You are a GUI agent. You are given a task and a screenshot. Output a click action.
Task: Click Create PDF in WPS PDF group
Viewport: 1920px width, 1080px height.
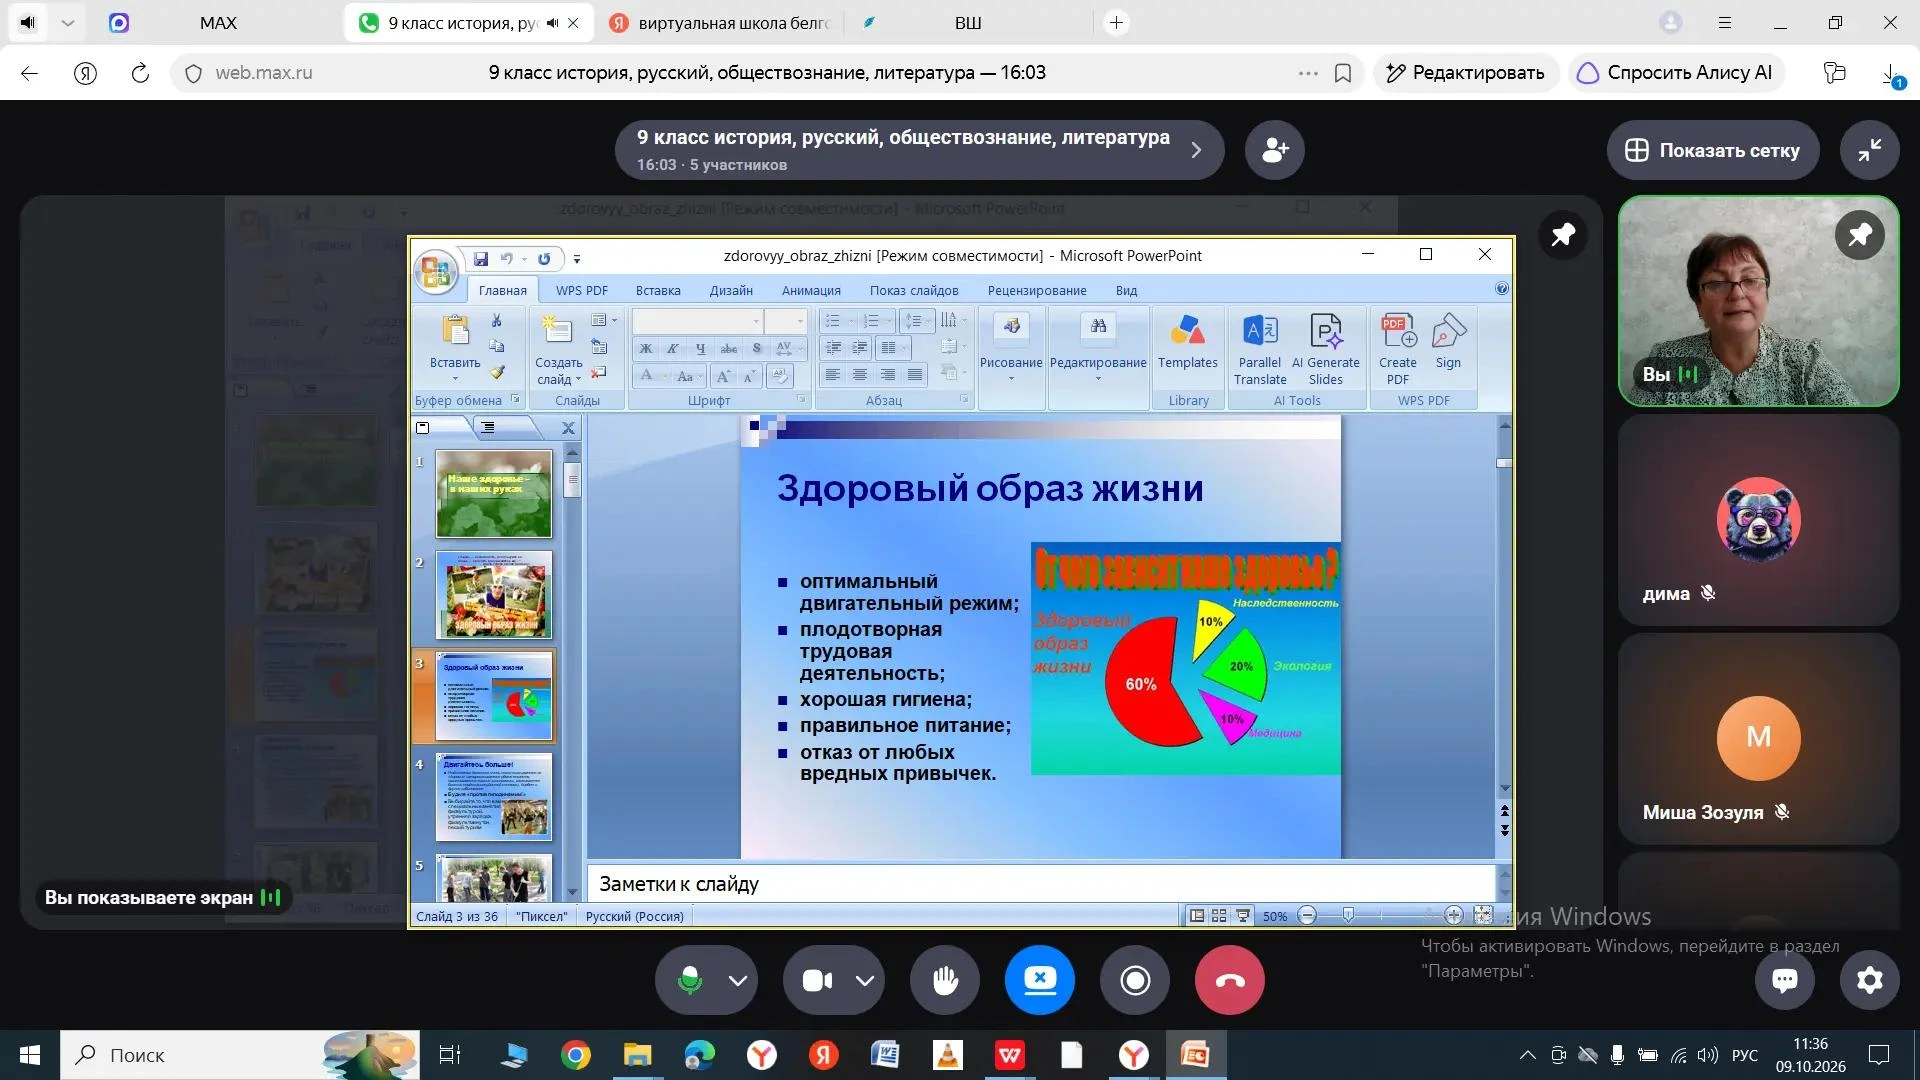pyautogui.click(x=1398, y=350)
